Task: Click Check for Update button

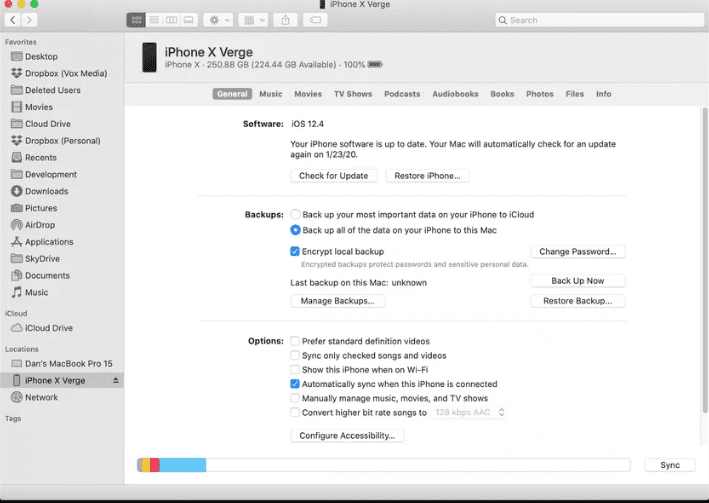Action: [334, 176]
